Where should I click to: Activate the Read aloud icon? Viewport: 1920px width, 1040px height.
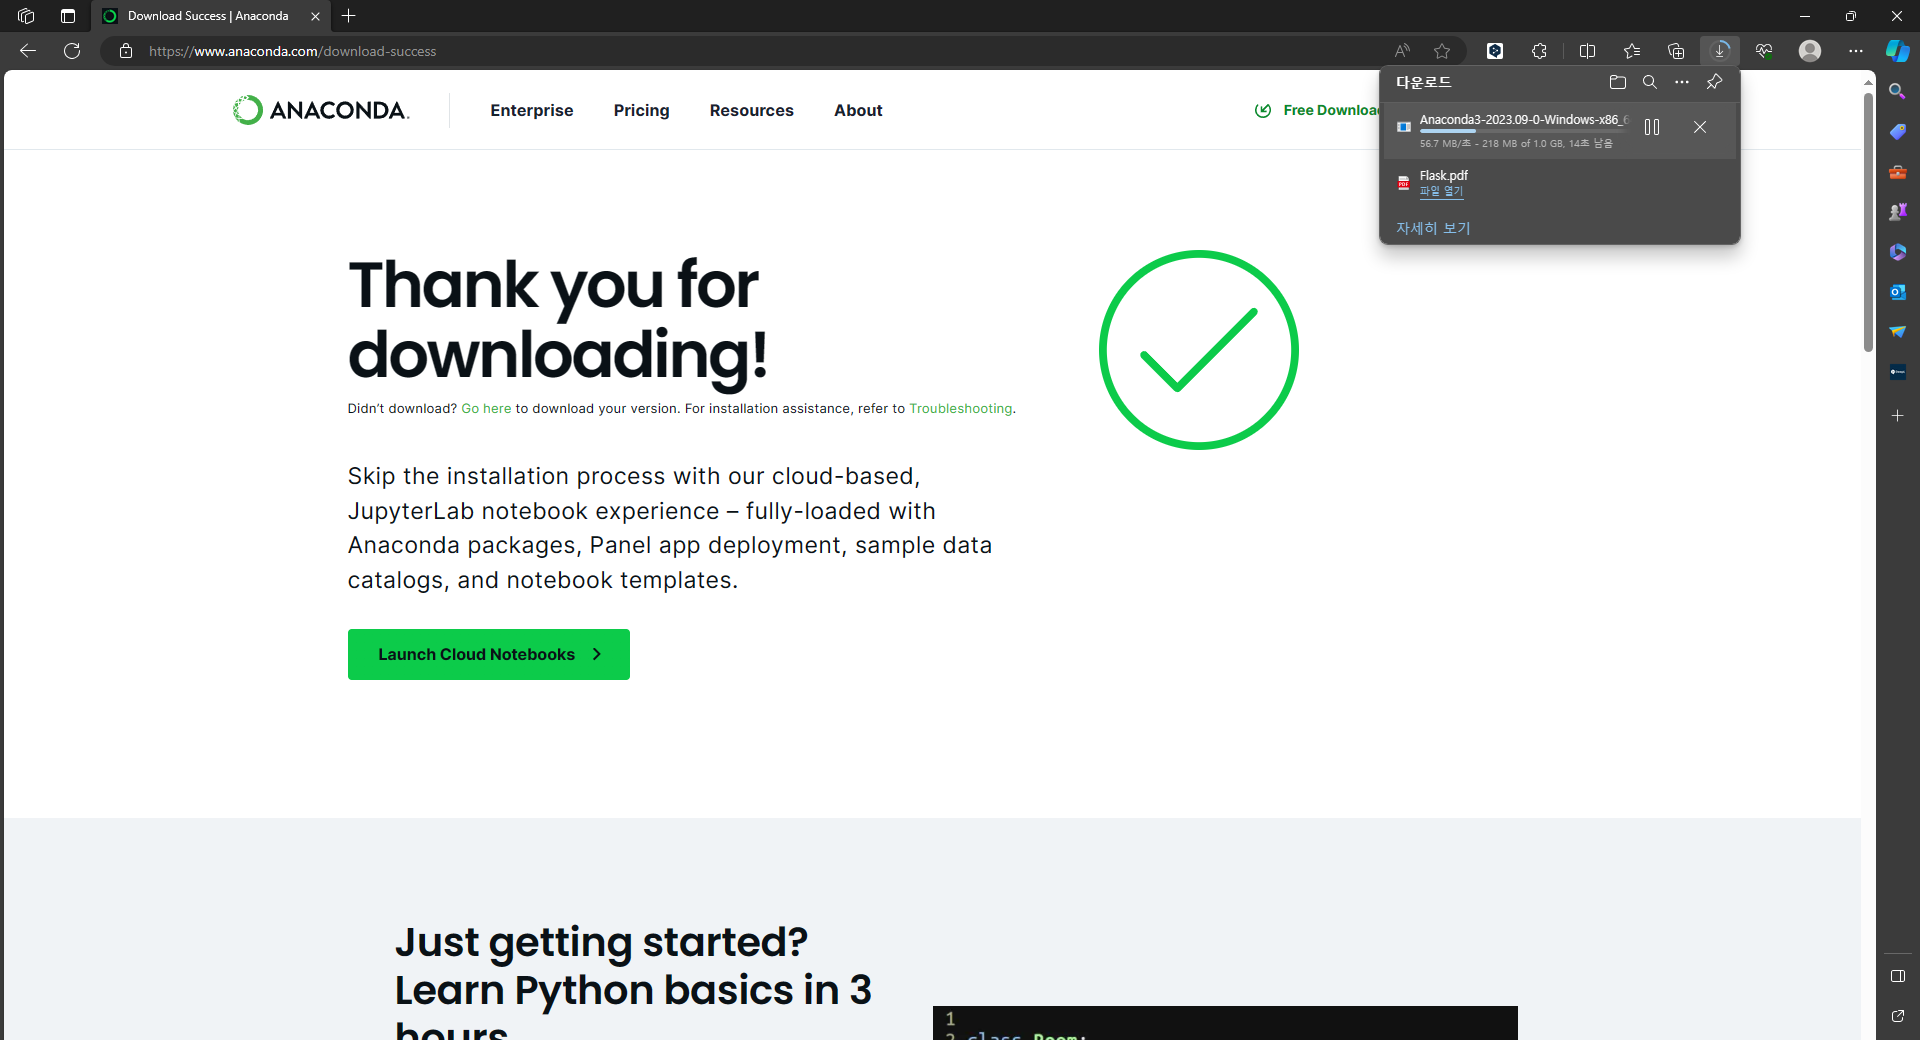1402,51
